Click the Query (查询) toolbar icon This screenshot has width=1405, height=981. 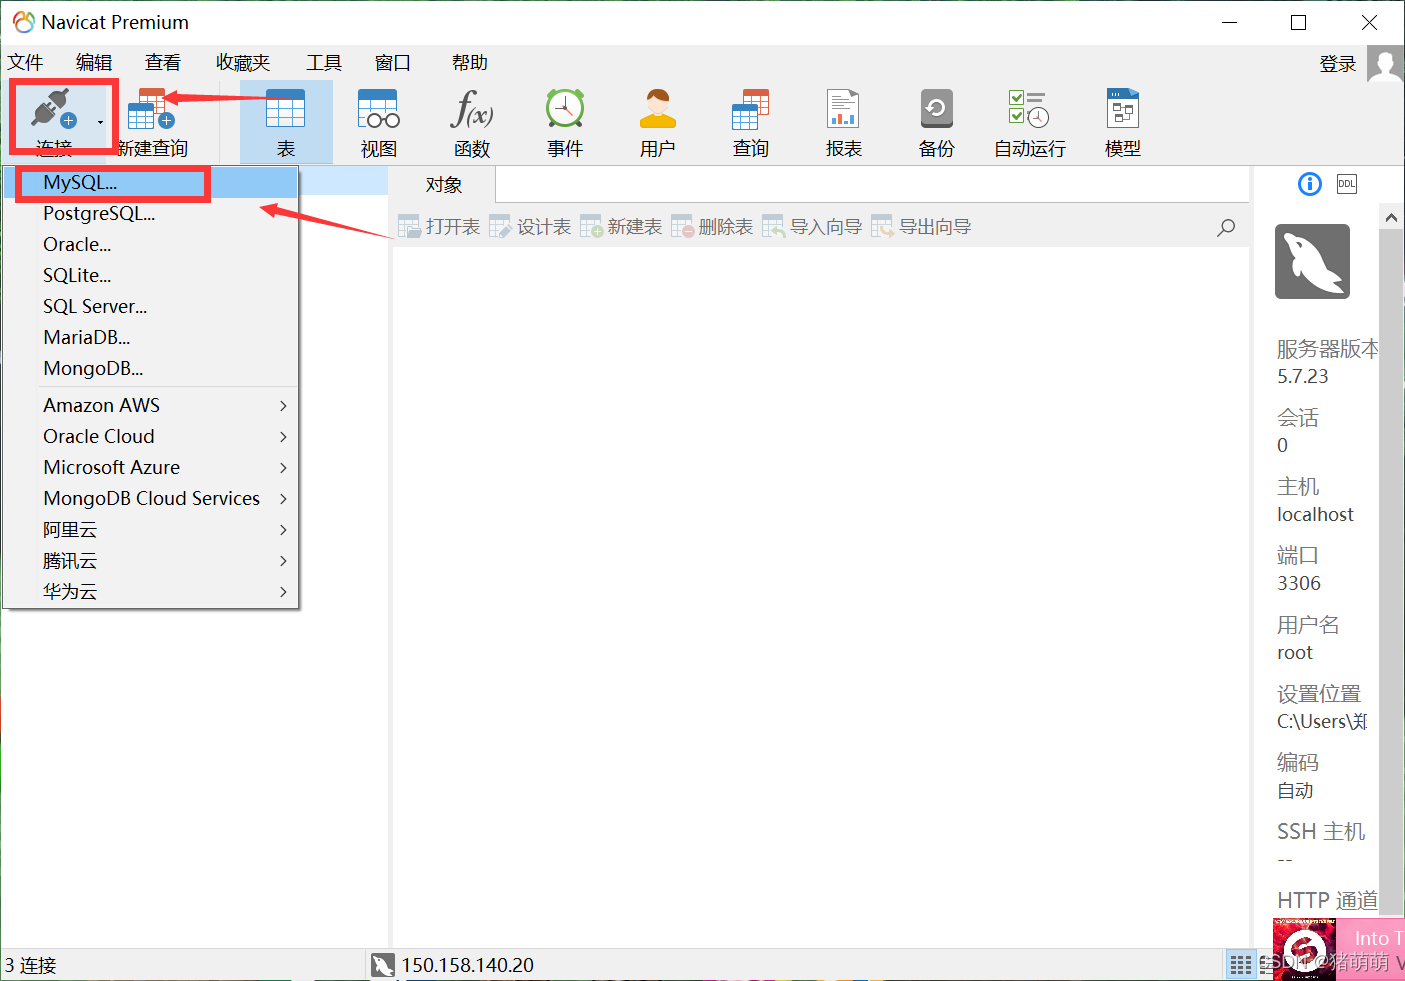coord(751,109)
